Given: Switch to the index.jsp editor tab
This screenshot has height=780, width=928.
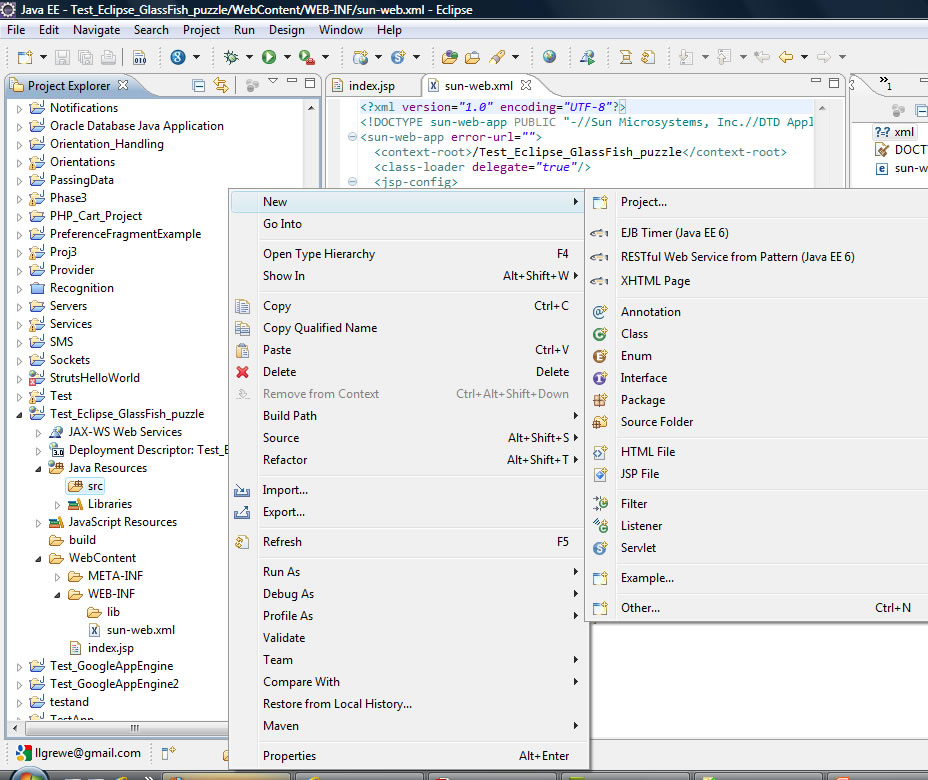Looking at the screenshot, I should point(373,85).
